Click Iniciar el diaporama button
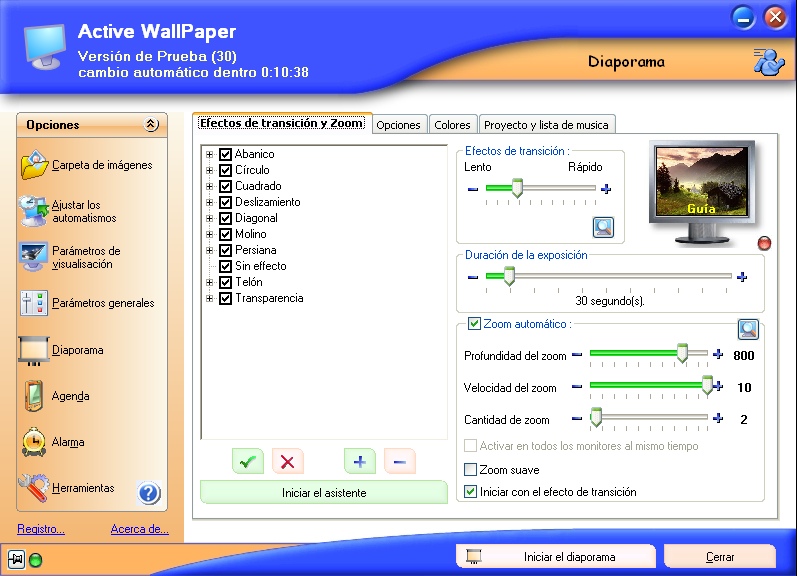Viewport: 797px width, 576px height. 556,557
